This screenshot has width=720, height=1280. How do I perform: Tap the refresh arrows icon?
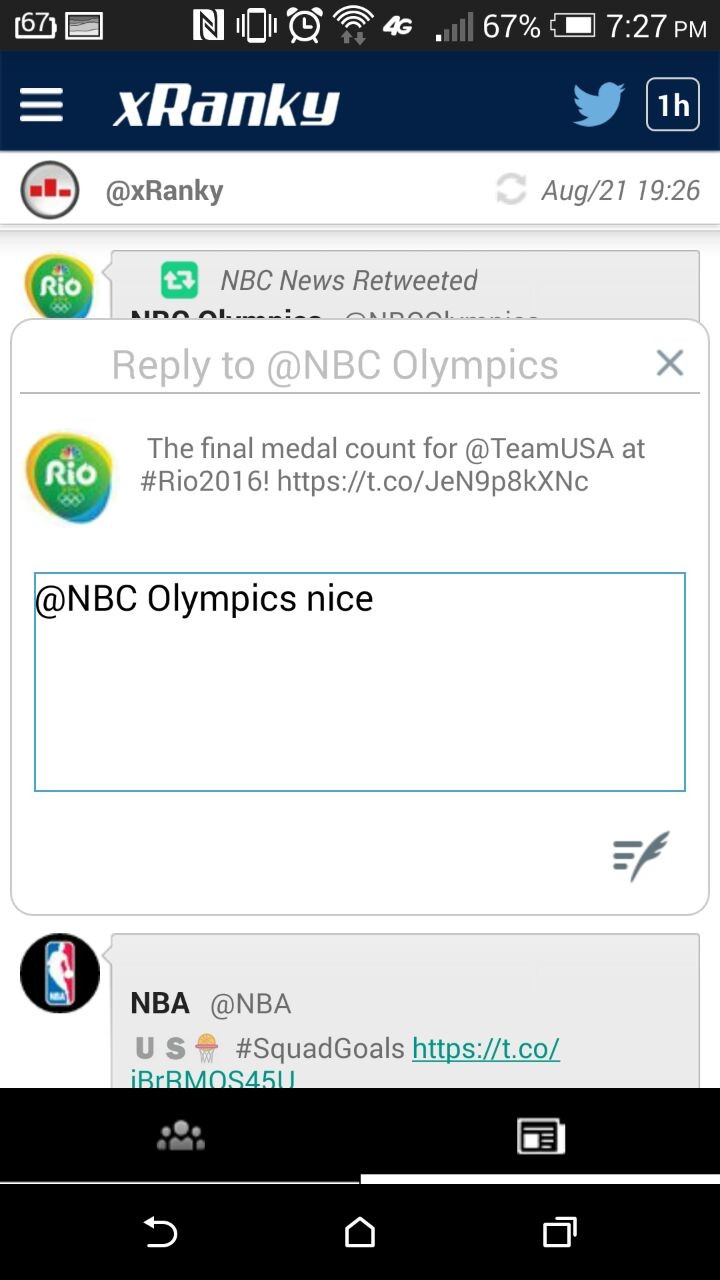click(511, 190)
